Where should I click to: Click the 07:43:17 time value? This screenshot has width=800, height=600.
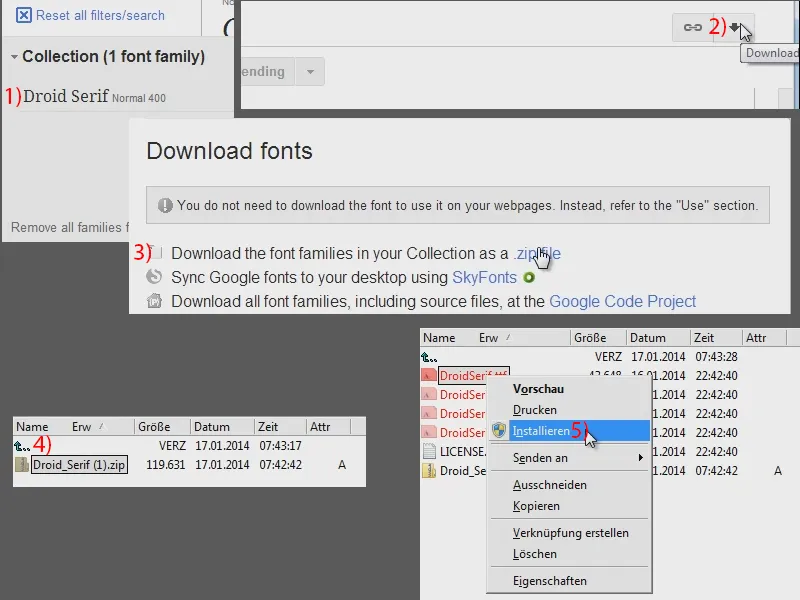pos(280,446)
